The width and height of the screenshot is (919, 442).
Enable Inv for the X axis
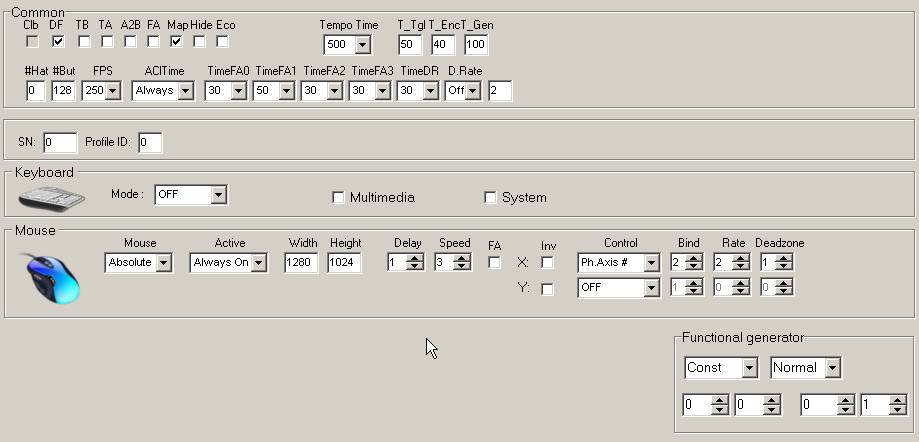(x=547, y=263)
